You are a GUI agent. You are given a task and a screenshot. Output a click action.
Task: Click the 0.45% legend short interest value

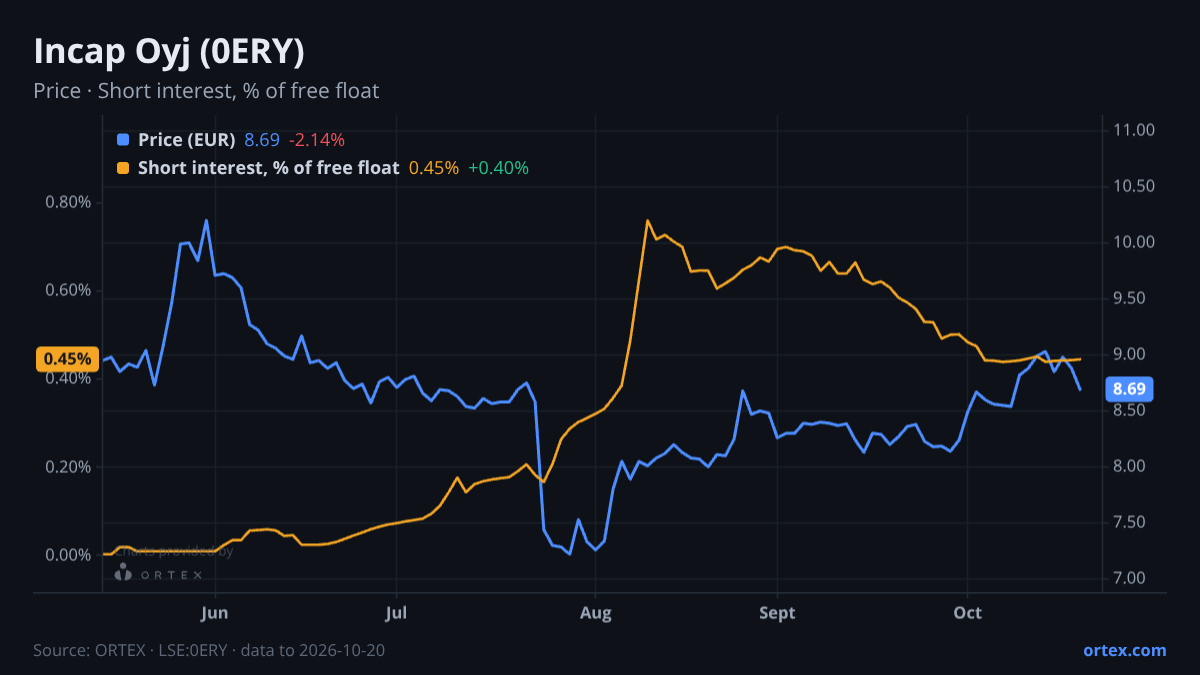point(434,168)
